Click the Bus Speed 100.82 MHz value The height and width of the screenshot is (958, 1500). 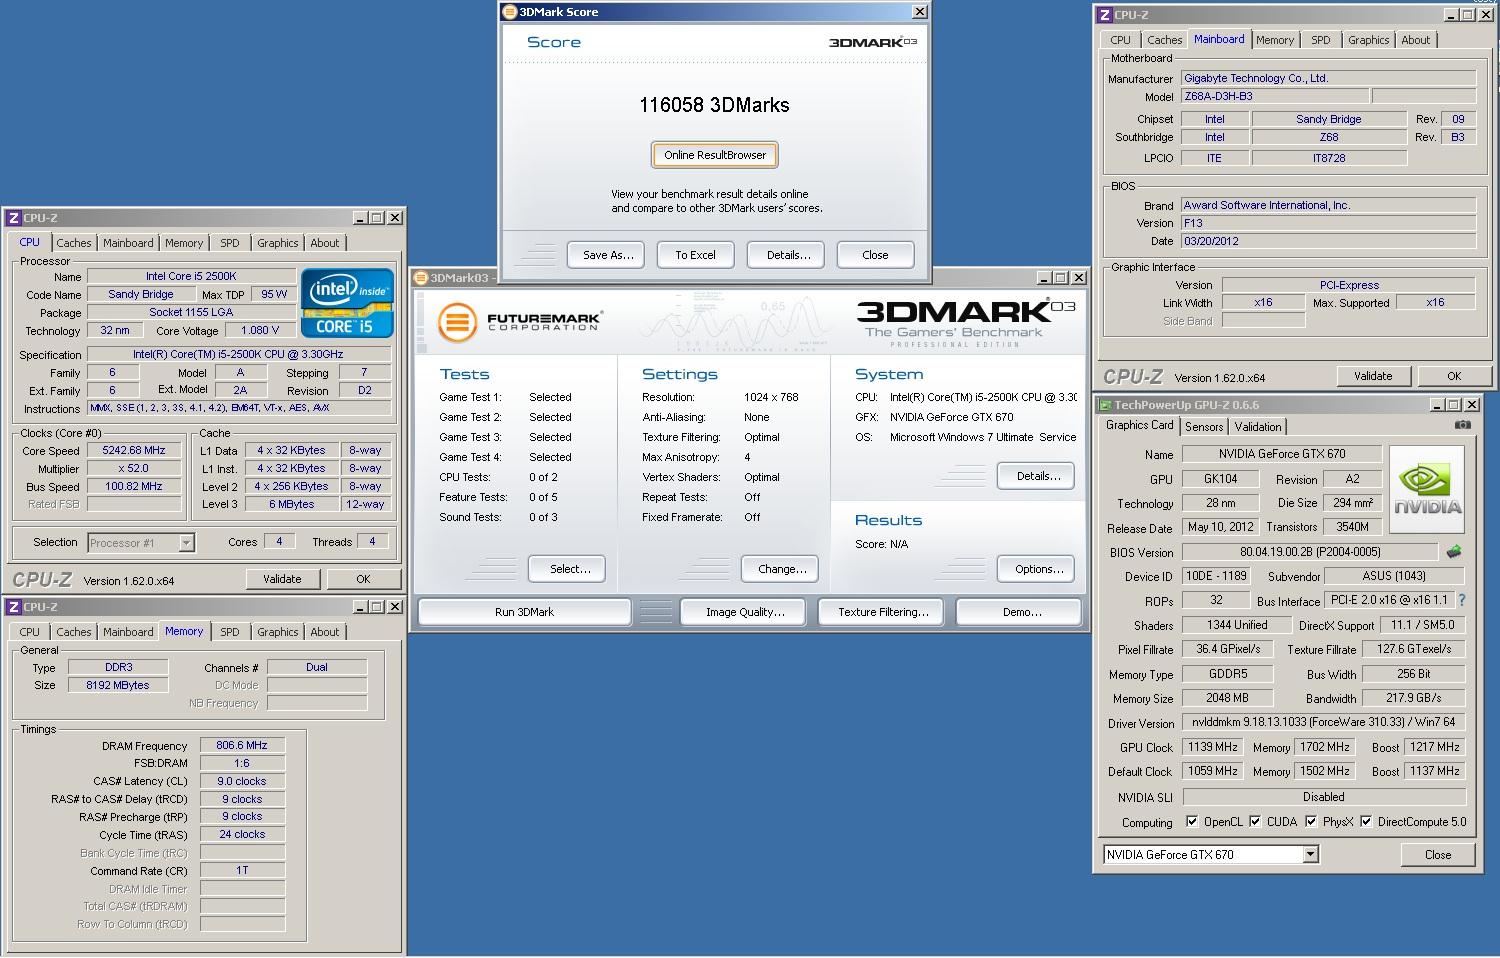(x=134, y=487)
